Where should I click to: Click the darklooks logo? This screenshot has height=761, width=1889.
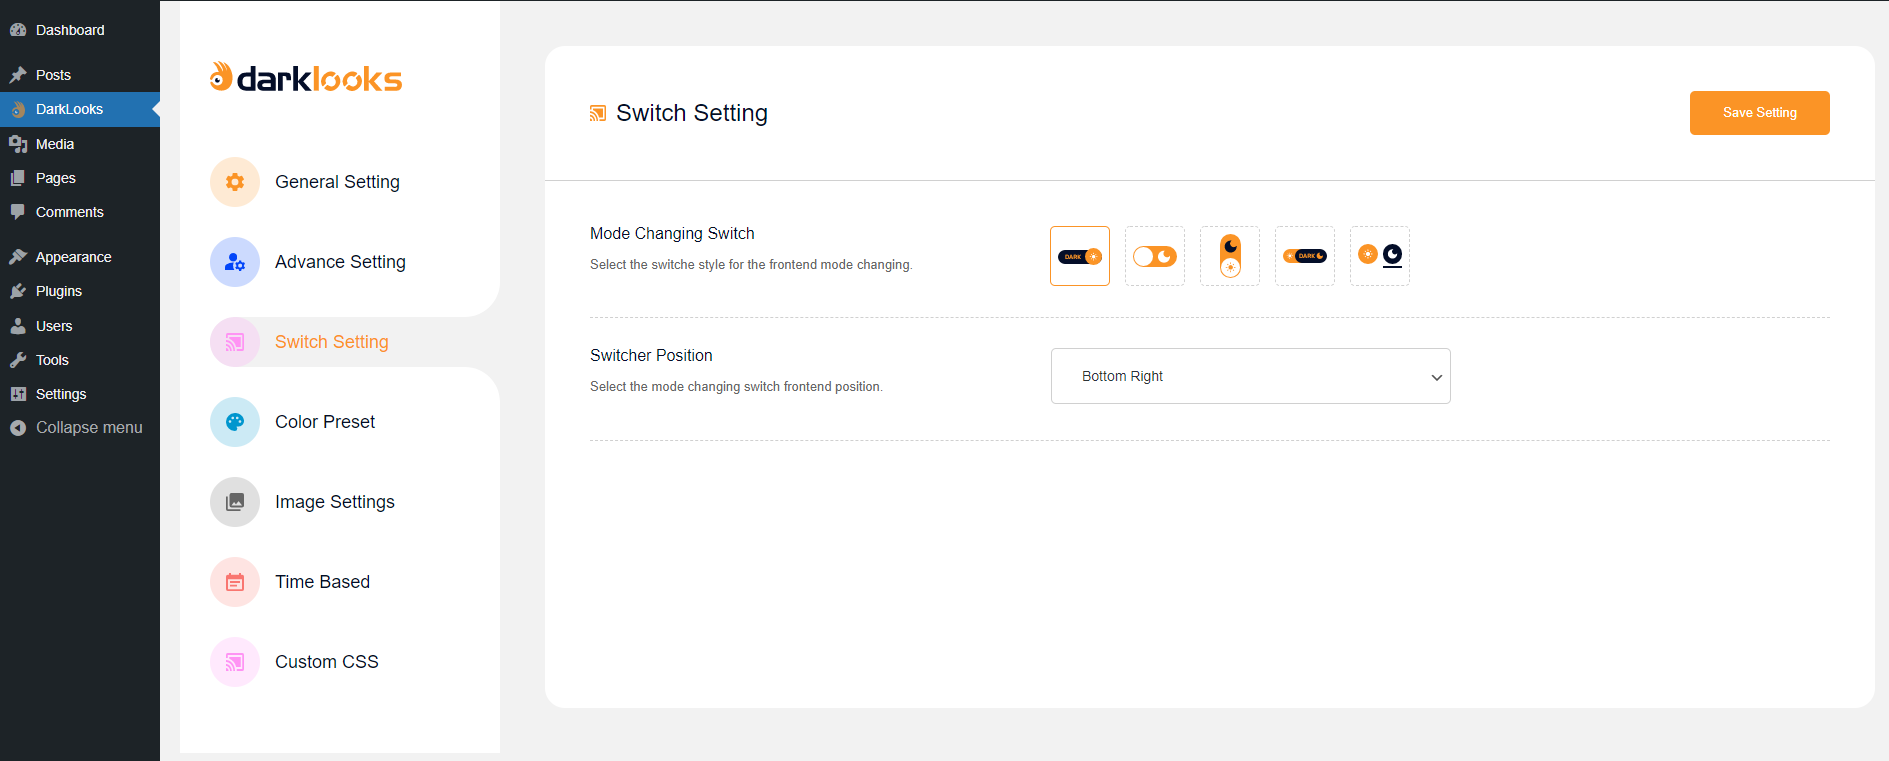coord(306,77)
